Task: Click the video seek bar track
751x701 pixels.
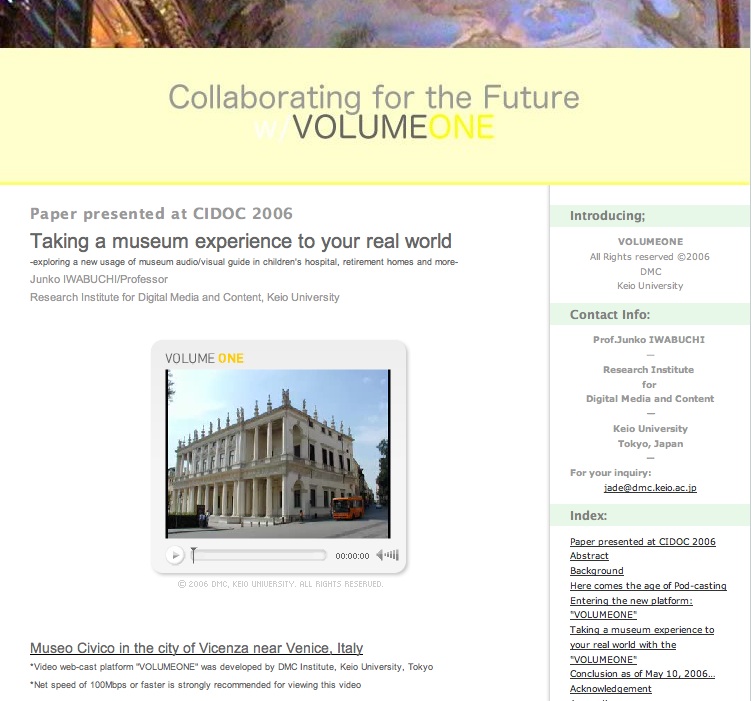Action: point(259,555)
